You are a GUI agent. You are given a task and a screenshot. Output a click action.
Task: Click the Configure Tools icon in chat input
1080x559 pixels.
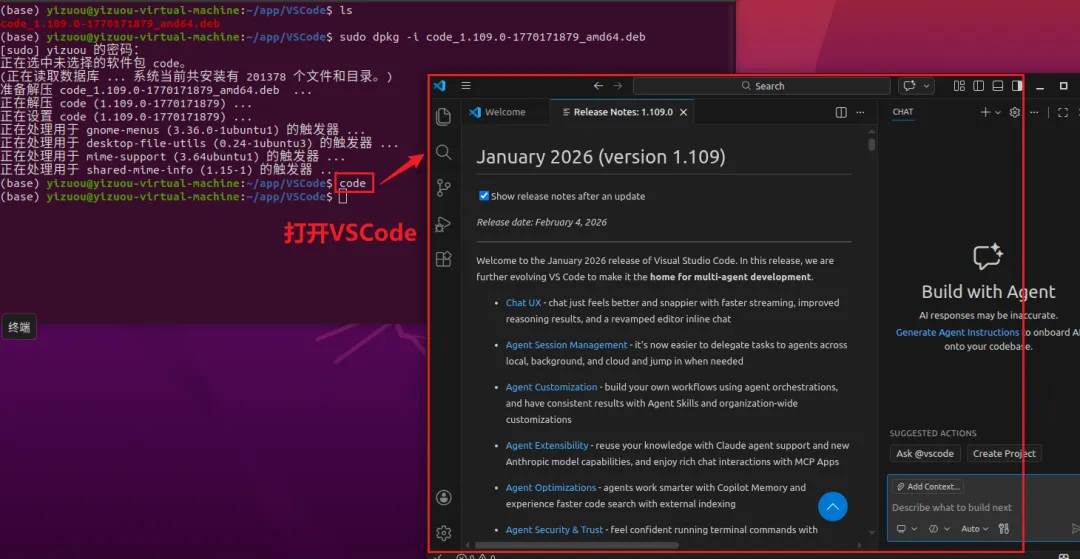point(1004,529)
